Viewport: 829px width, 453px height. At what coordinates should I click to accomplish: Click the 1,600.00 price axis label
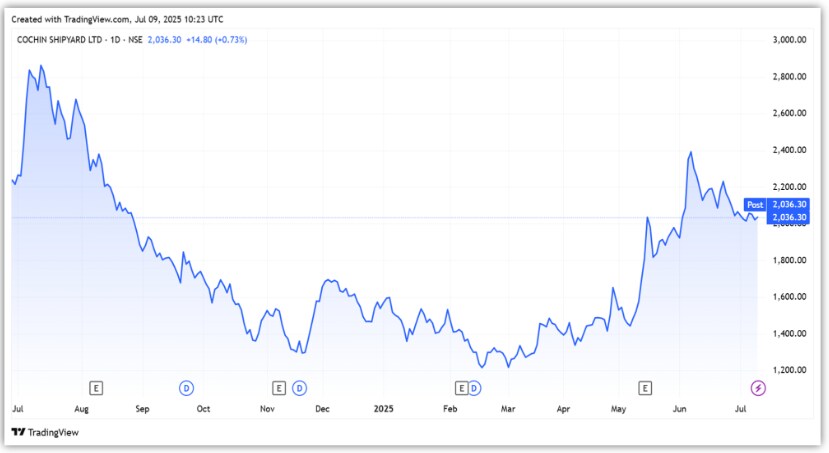click(789, 297)
